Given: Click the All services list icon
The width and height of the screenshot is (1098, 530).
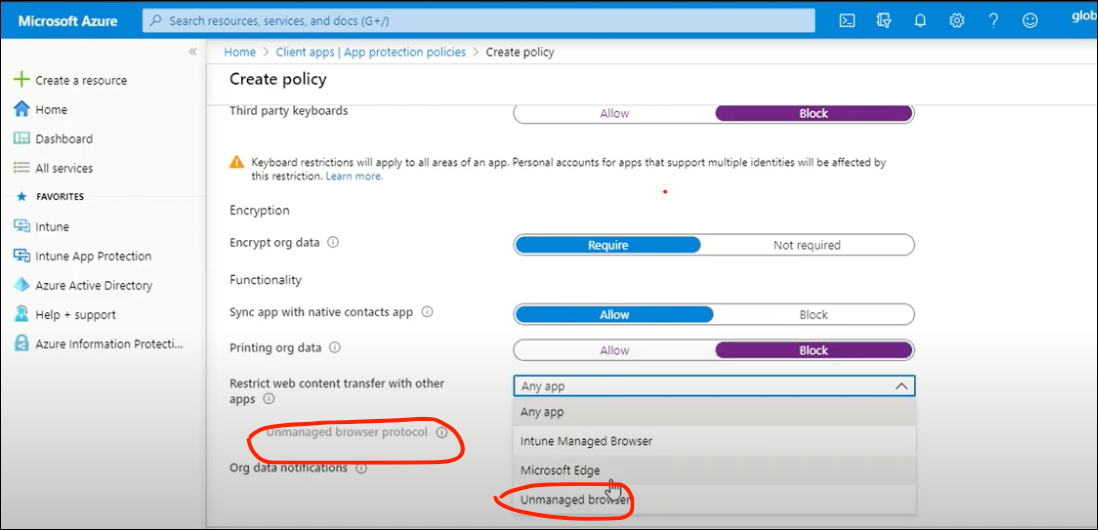Looking at the screenshot, I should pyautogui.click(x=22, y=168).
